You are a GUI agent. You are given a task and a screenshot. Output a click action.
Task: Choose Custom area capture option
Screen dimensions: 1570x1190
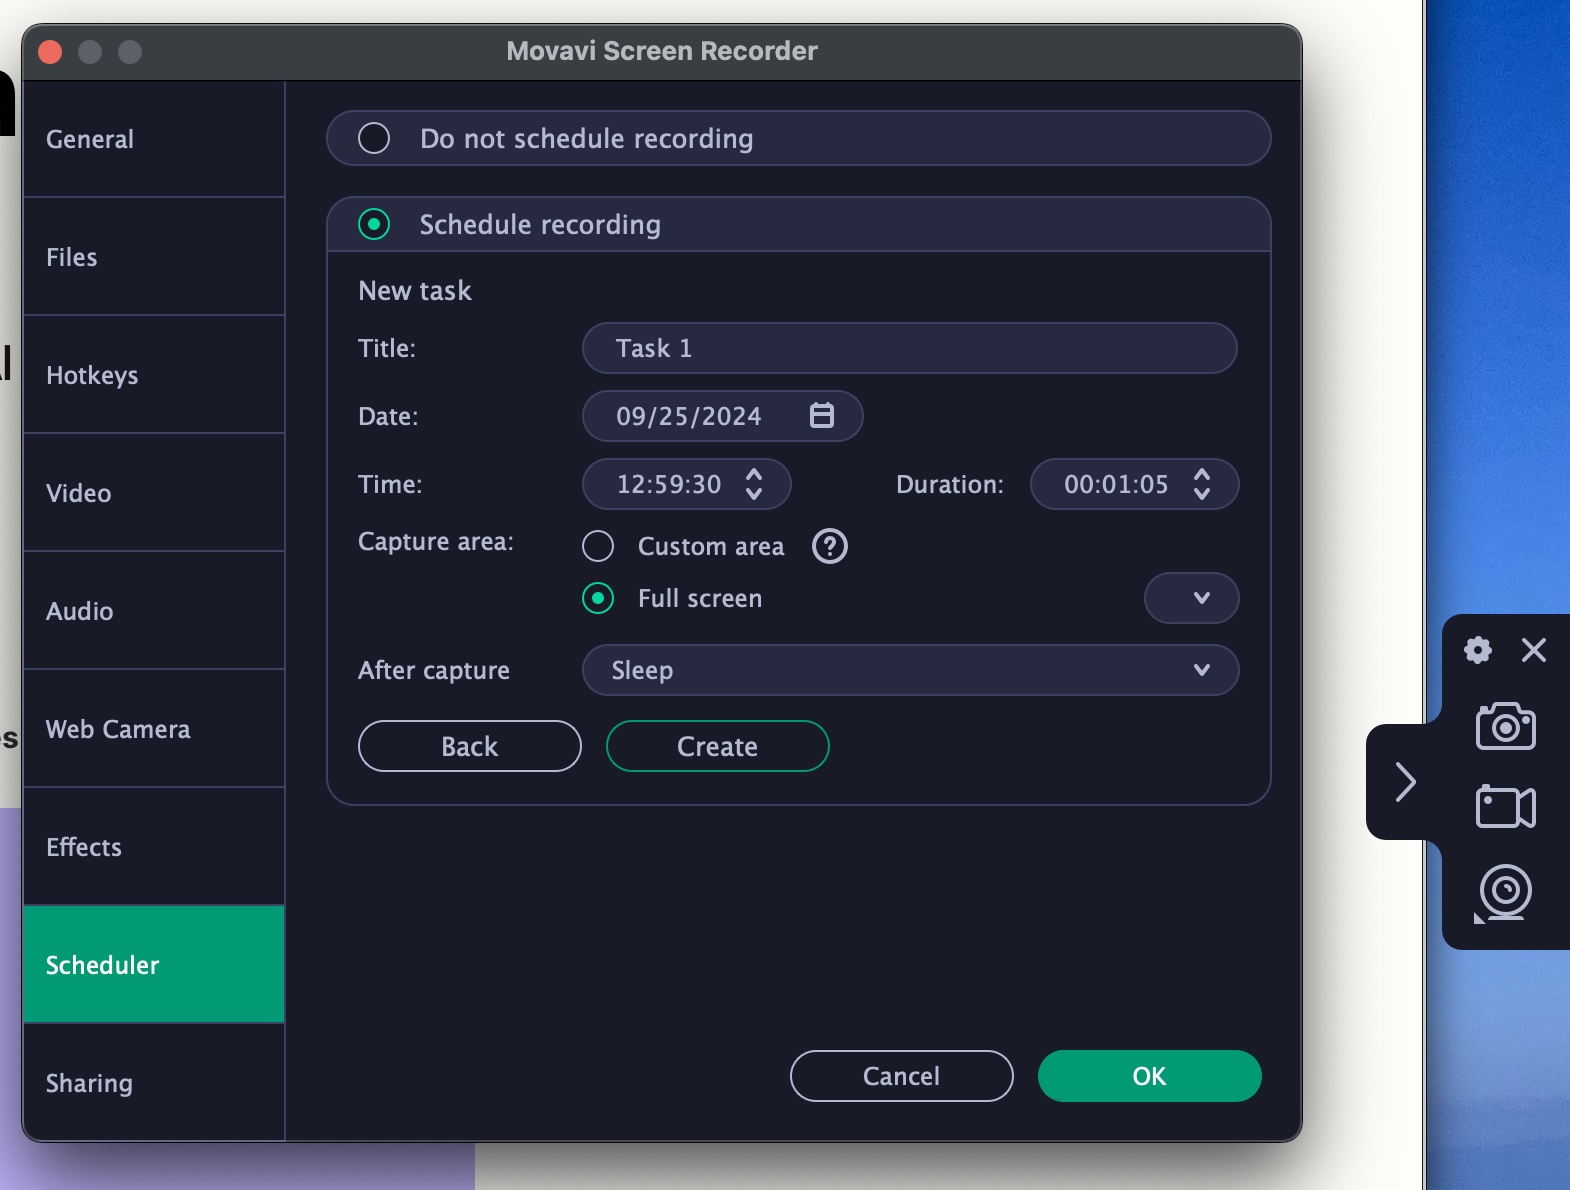[x=598, y=546]
